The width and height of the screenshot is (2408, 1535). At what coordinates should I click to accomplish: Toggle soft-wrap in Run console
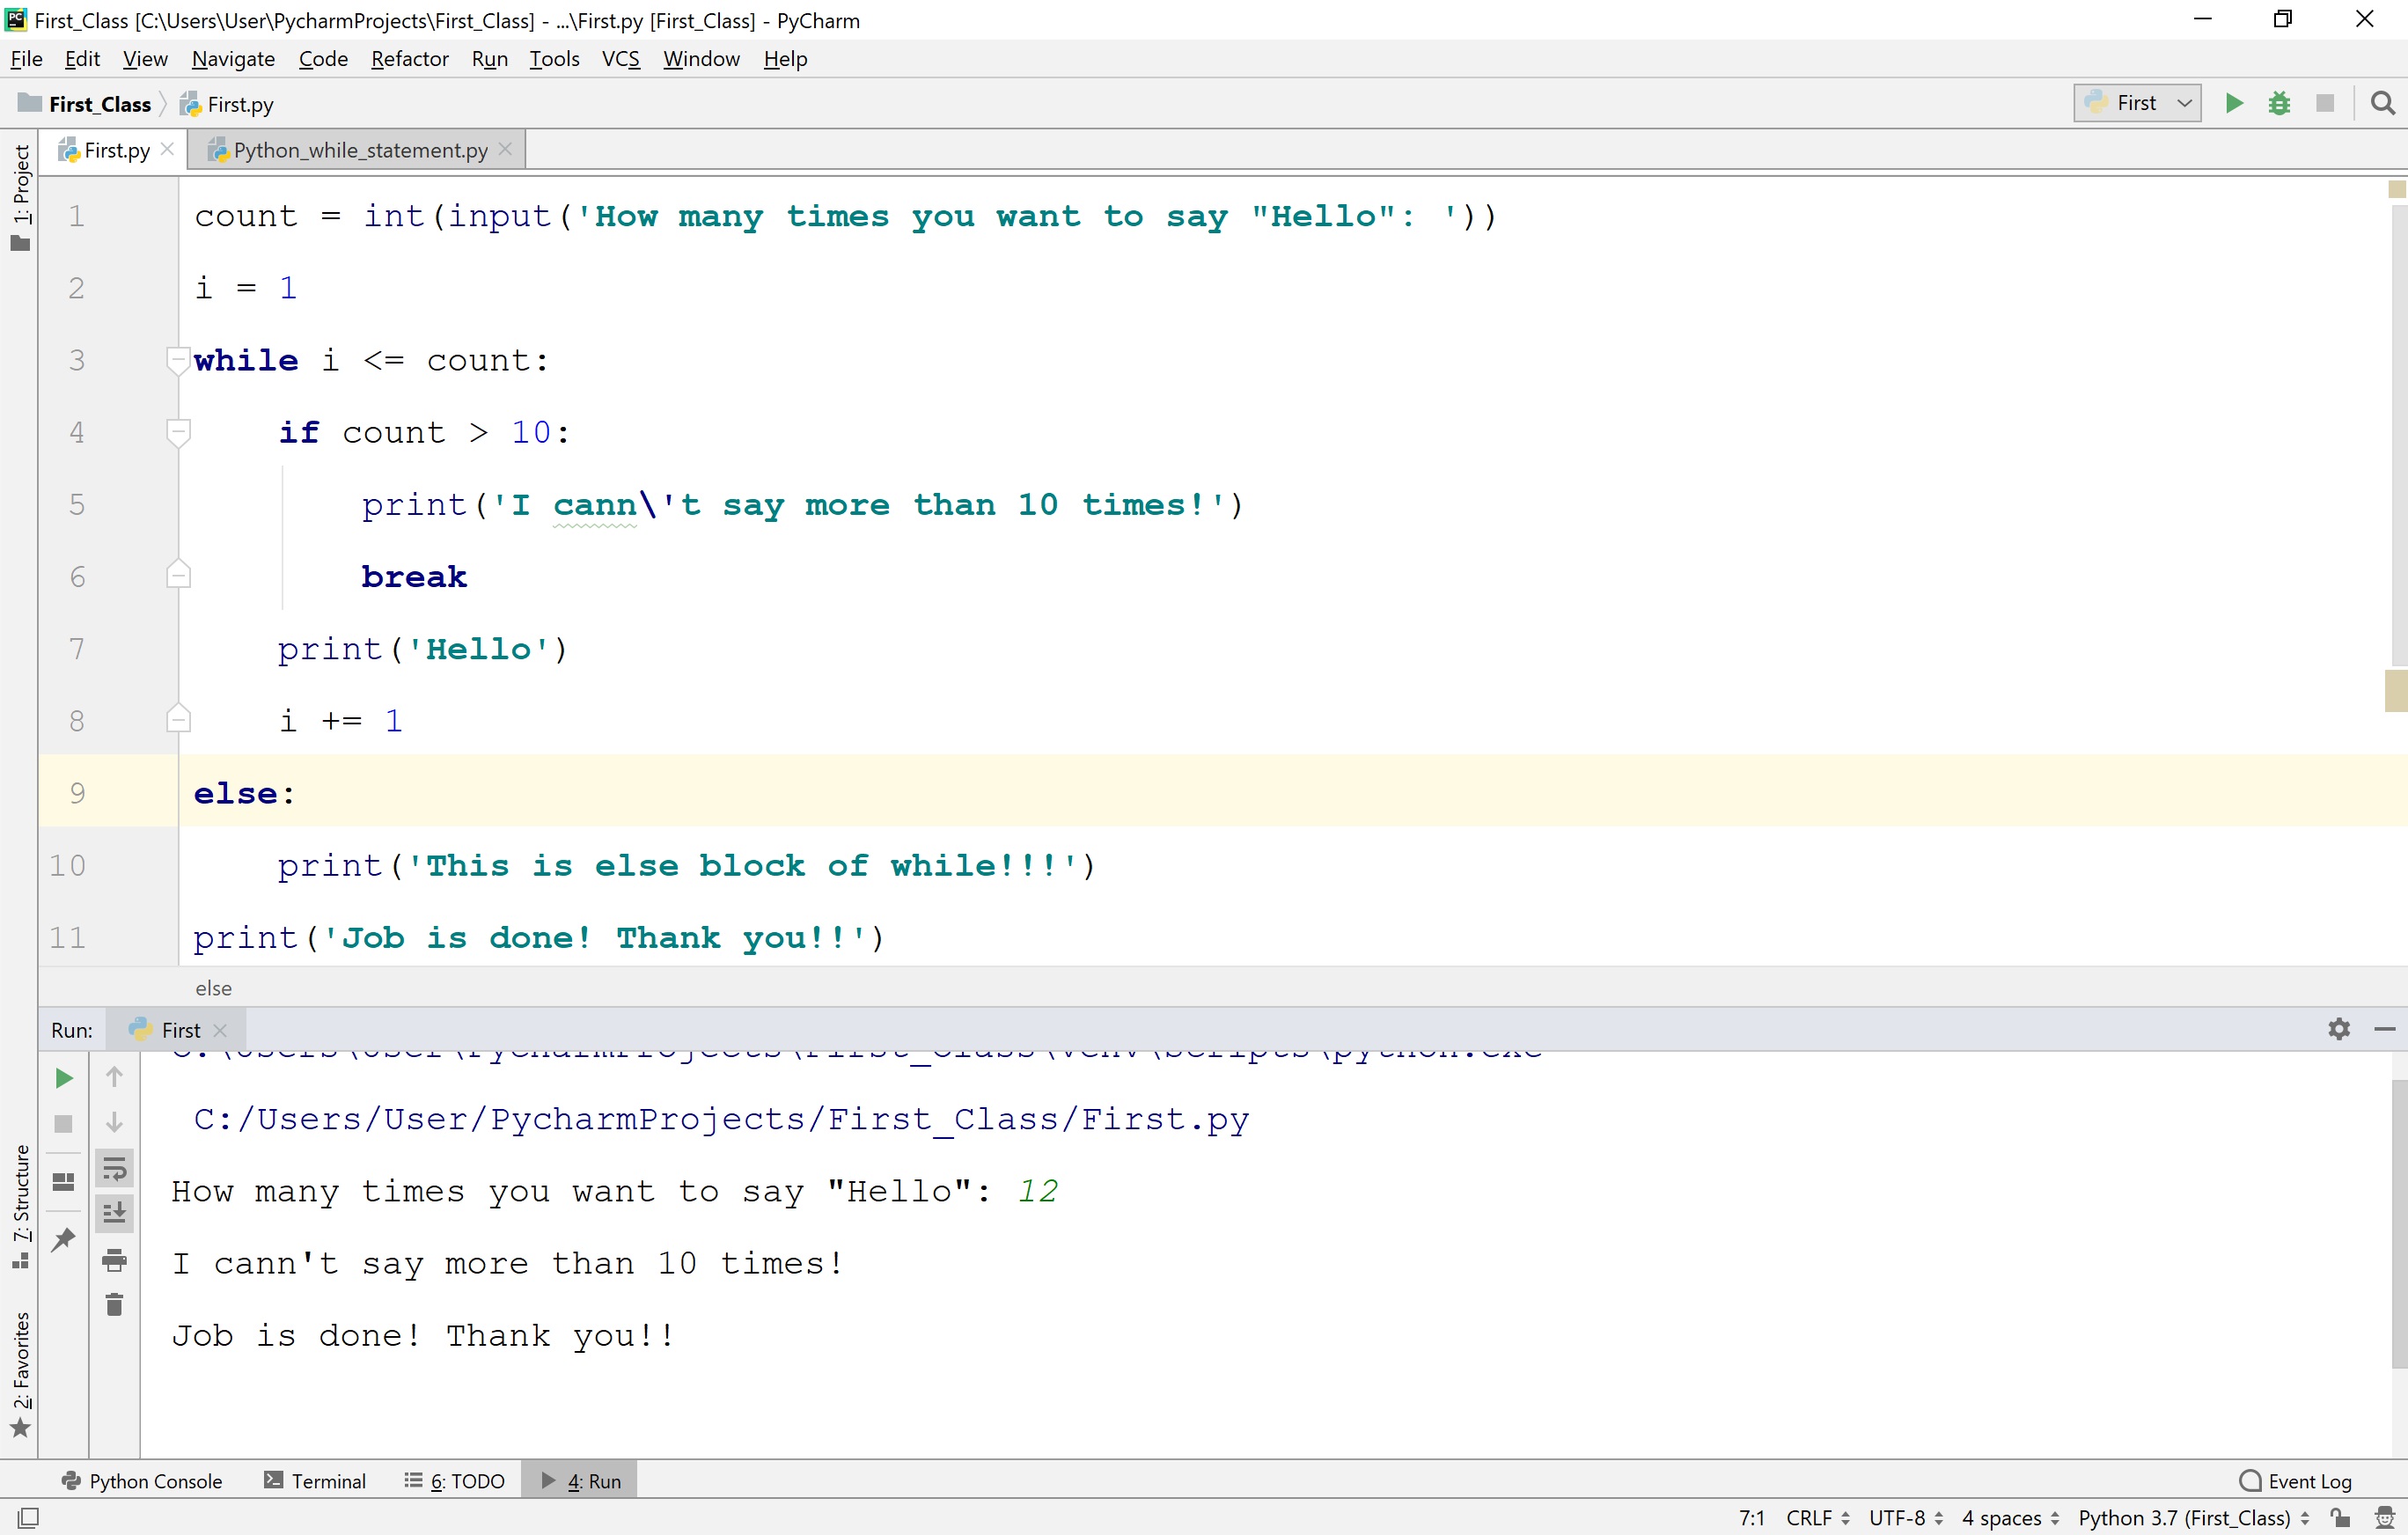[x=114, y=1168]
